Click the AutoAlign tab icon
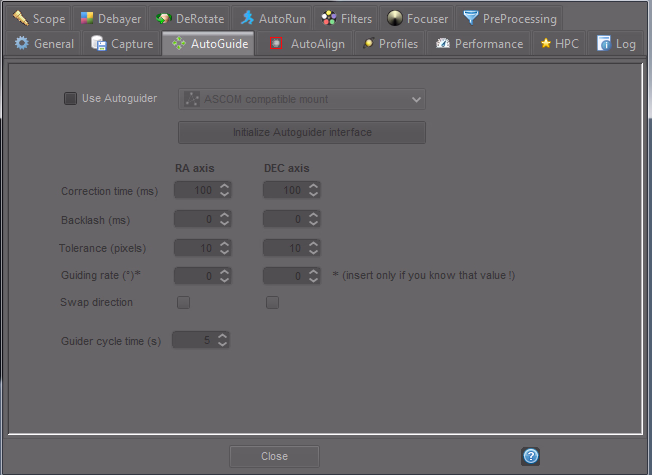Image resolution: width=652 pixels, height=475 pixels. 274,44
